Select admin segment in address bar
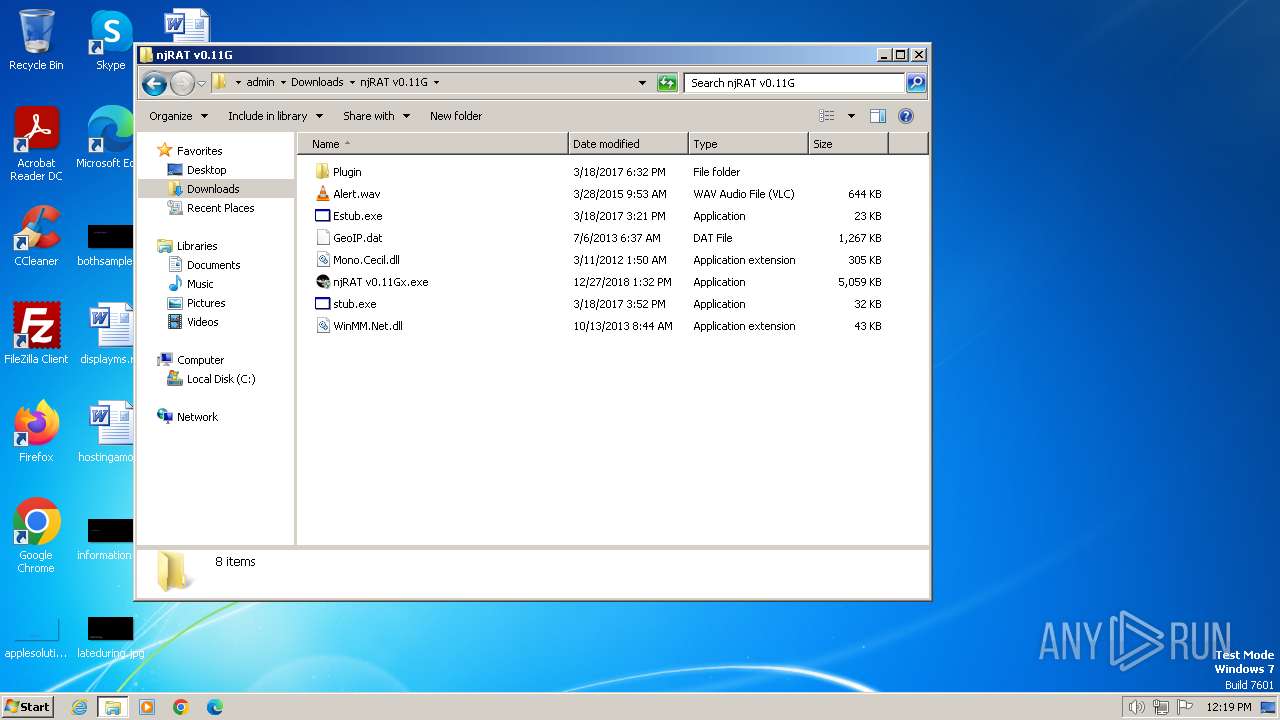This screenshot has height=720, width=1280. (x=260, y=83)
